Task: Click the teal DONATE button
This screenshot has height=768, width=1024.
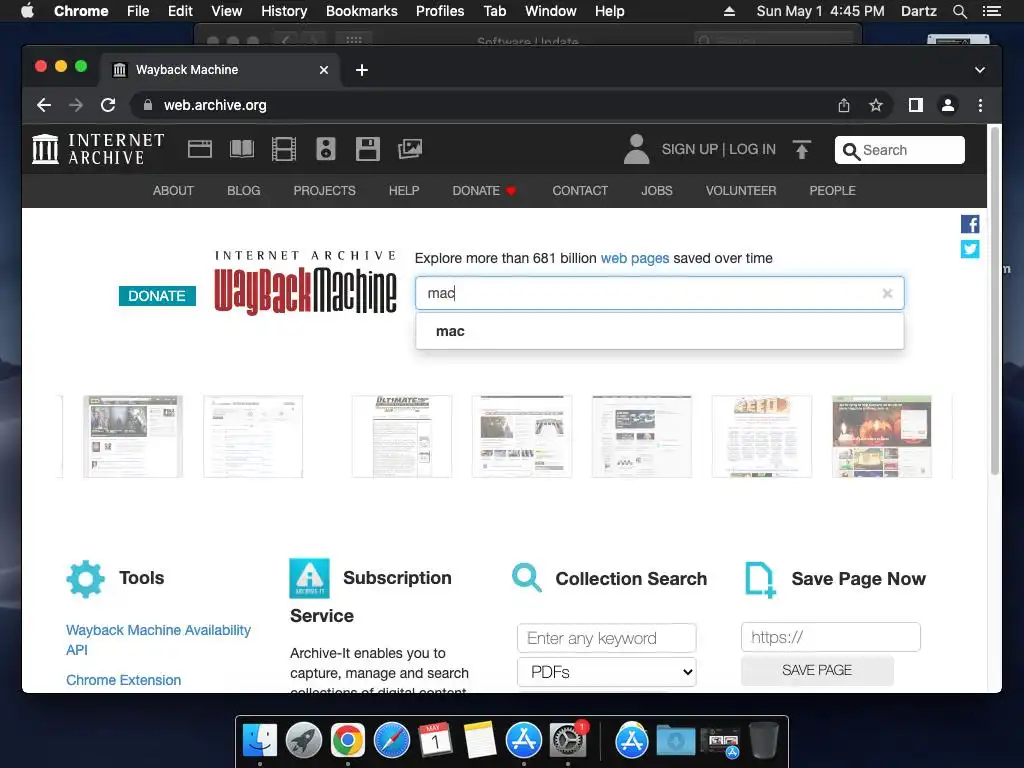Action: 157,296
